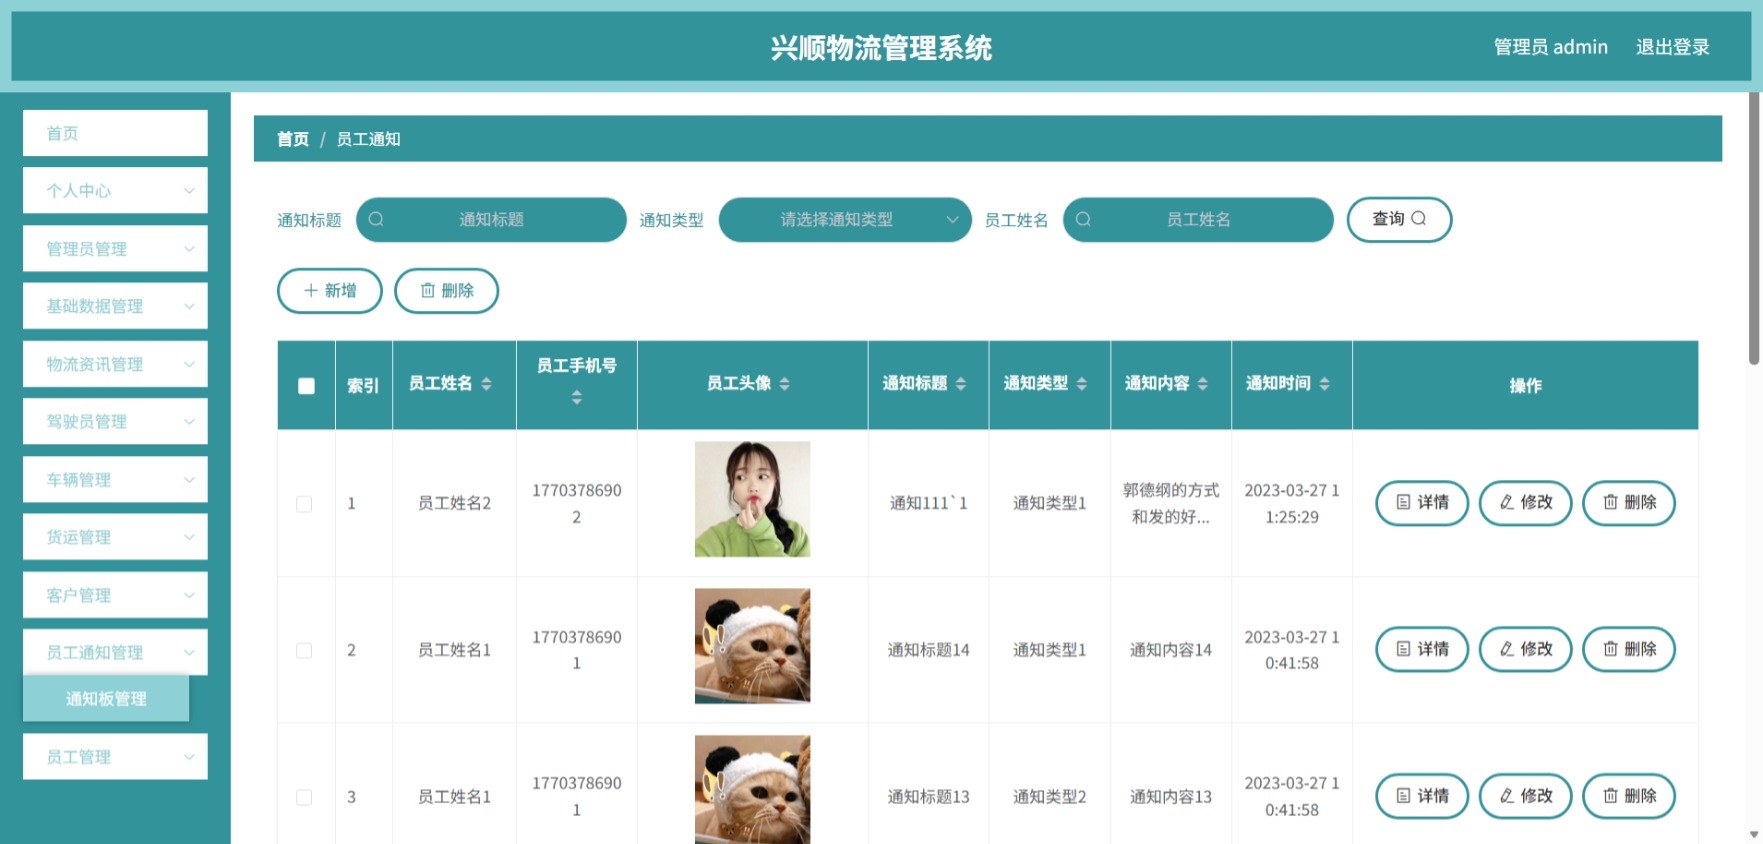The width and height of the screenshot is (1763, 844).
Task: Sort by 通知类型 column arrows
Action: (x=1081, y=384)
